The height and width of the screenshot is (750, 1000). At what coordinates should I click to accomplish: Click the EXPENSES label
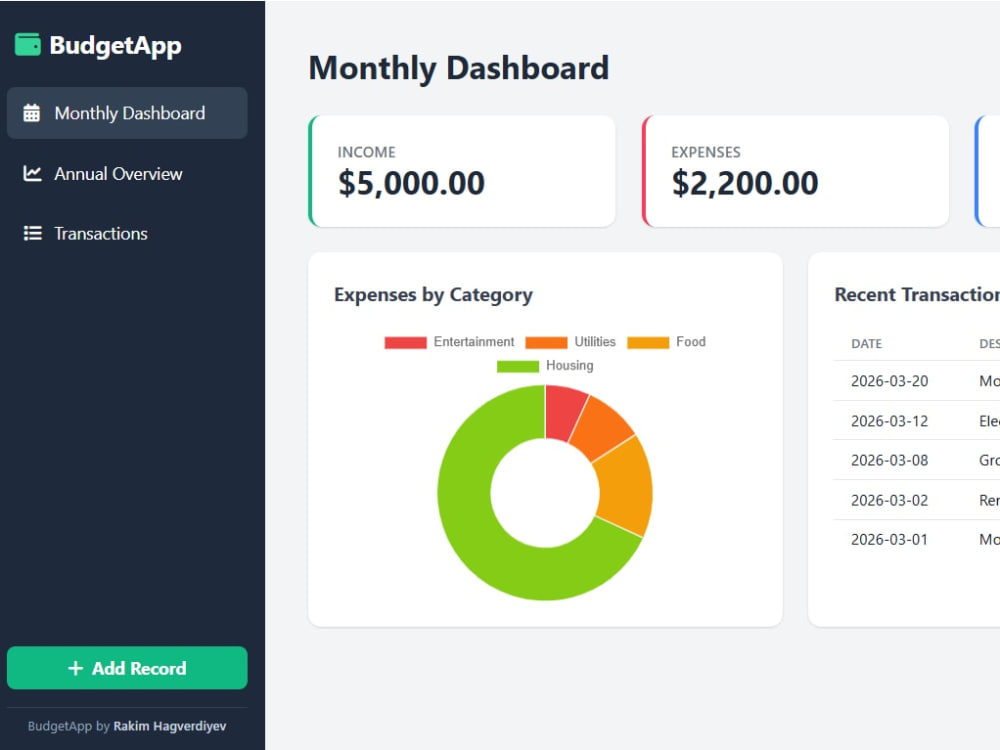[x=705, y=152]
